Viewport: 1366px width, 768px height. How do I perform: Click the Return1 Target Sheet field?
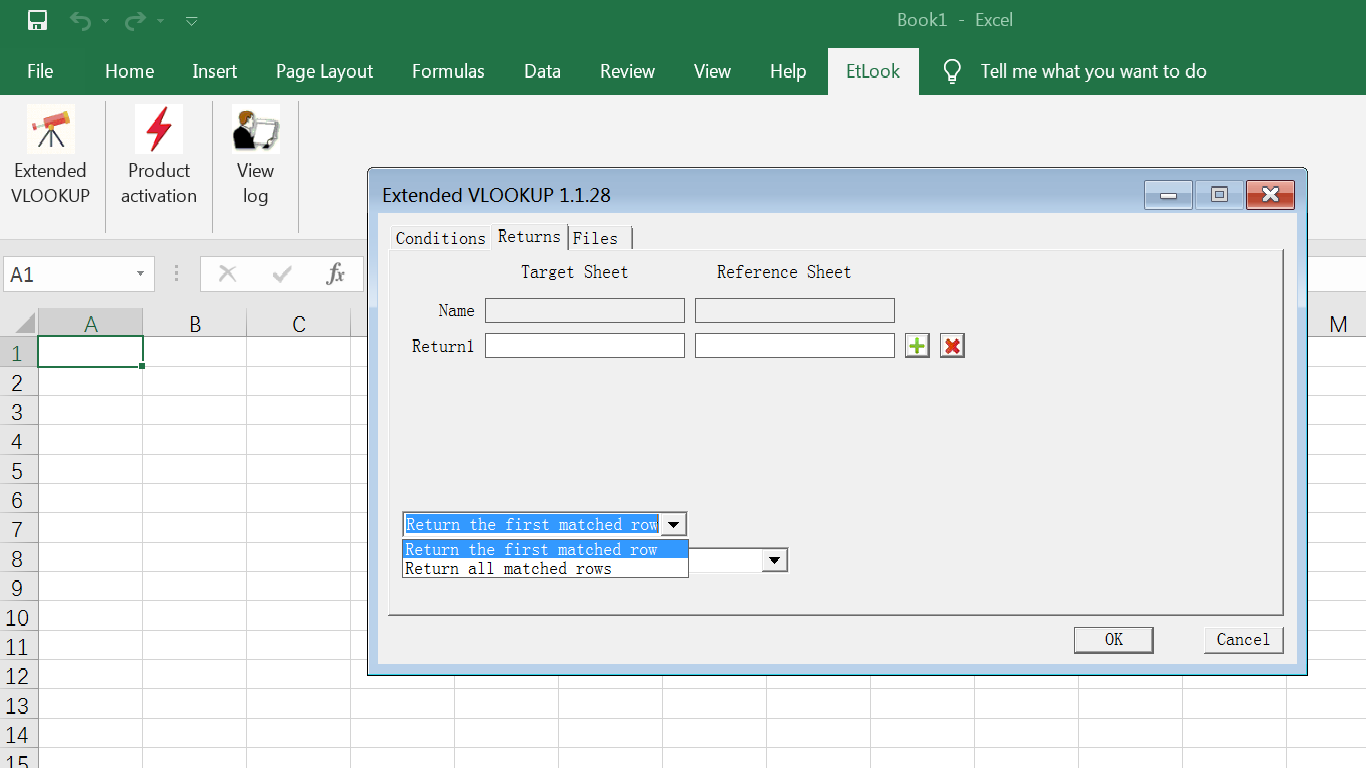(x=585, y=346)
